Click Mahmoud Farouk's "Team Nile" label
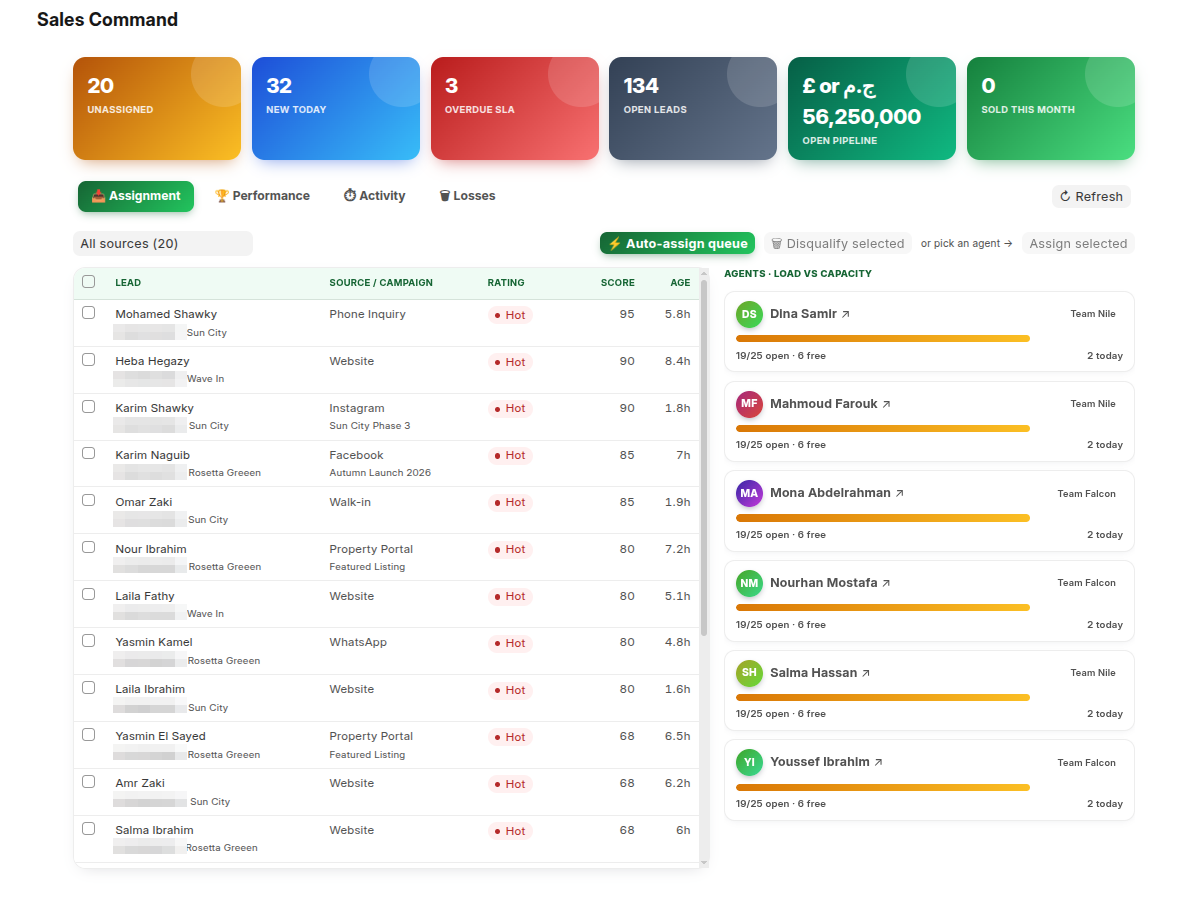 [x=1093, y=404]
